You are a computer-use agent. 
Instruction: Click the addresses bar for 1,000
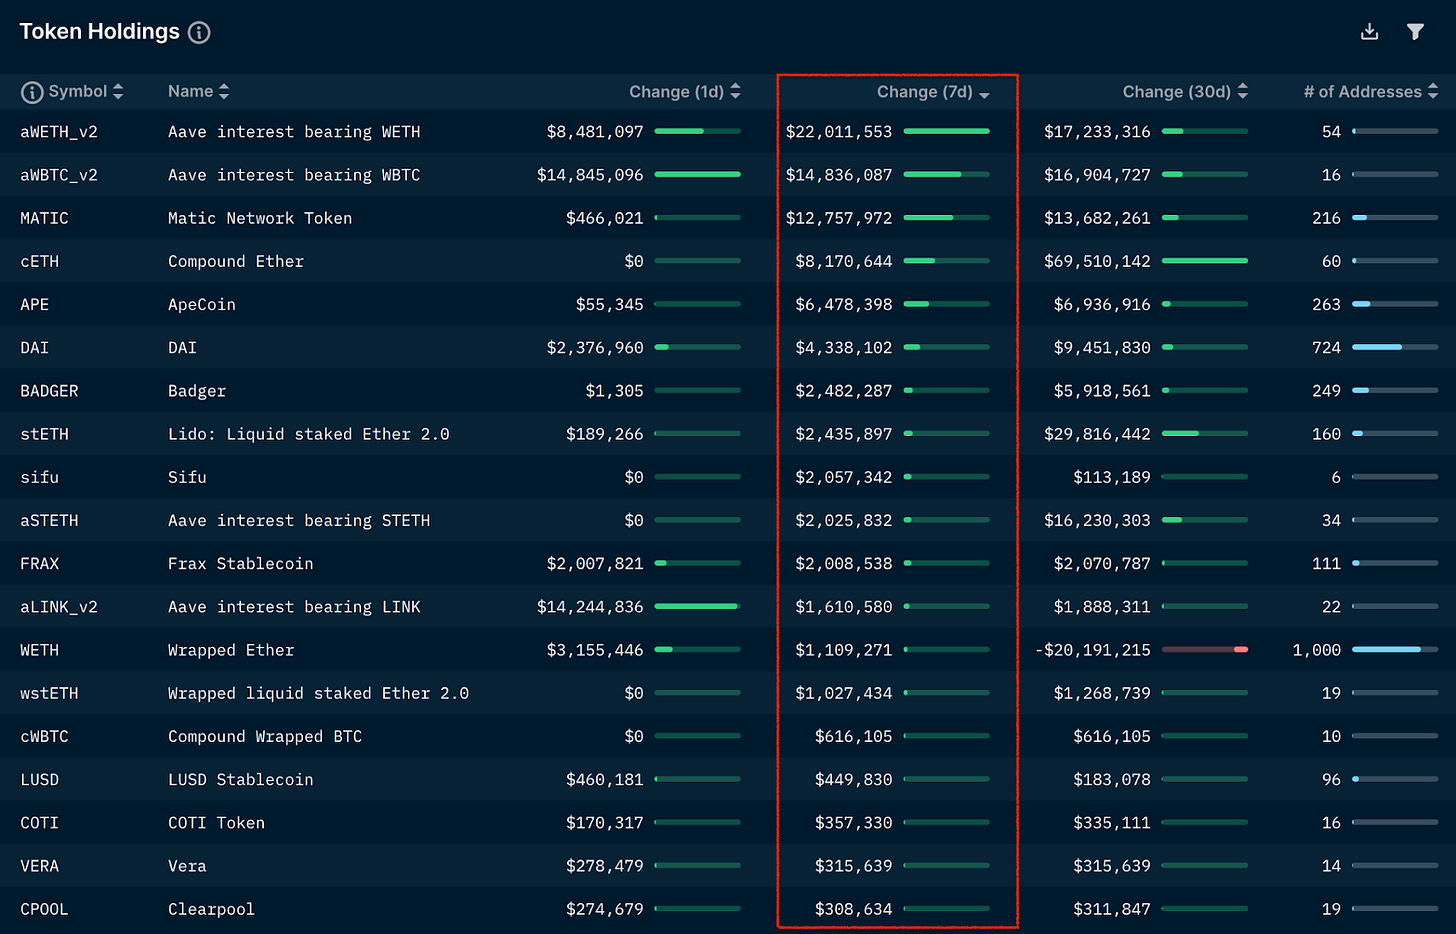[x=1395, y=650]
